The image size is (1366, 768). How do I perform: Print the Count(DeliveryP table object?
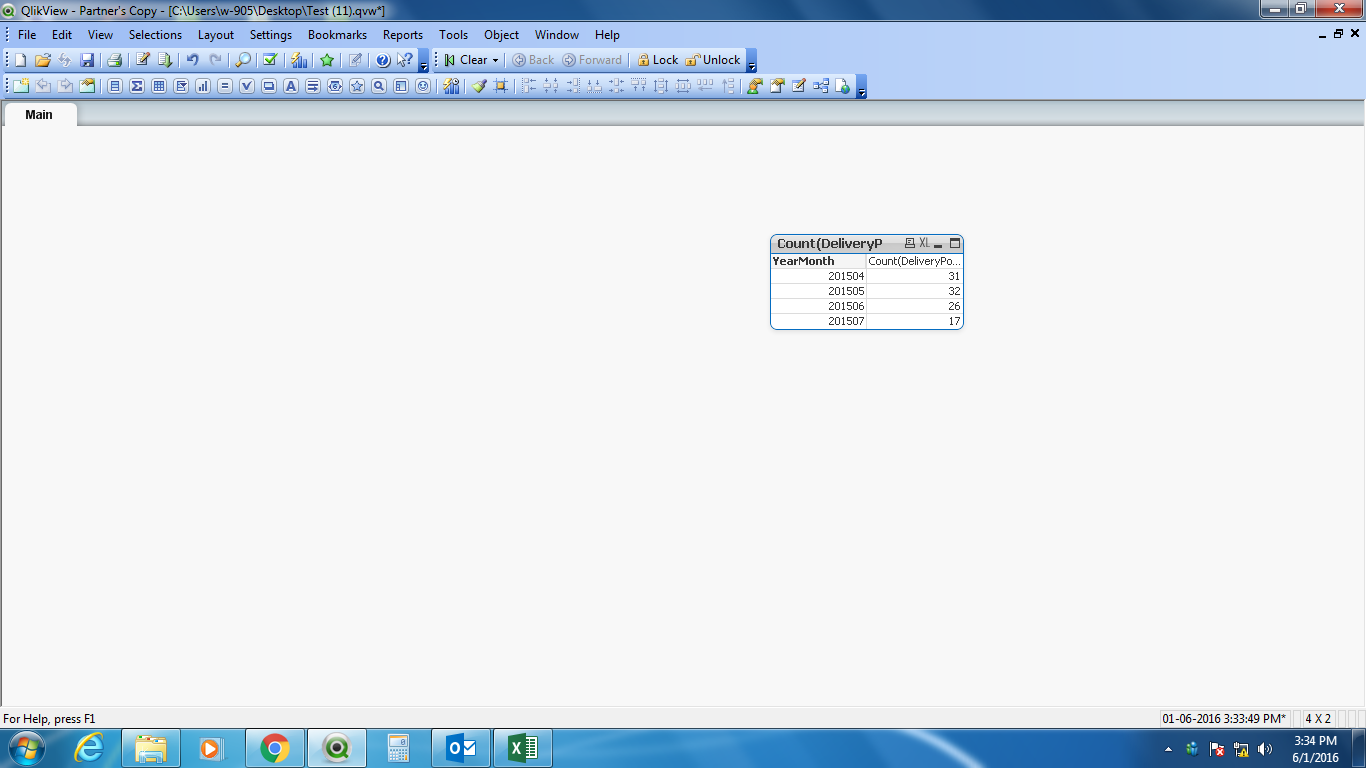[x=909, y=243]
